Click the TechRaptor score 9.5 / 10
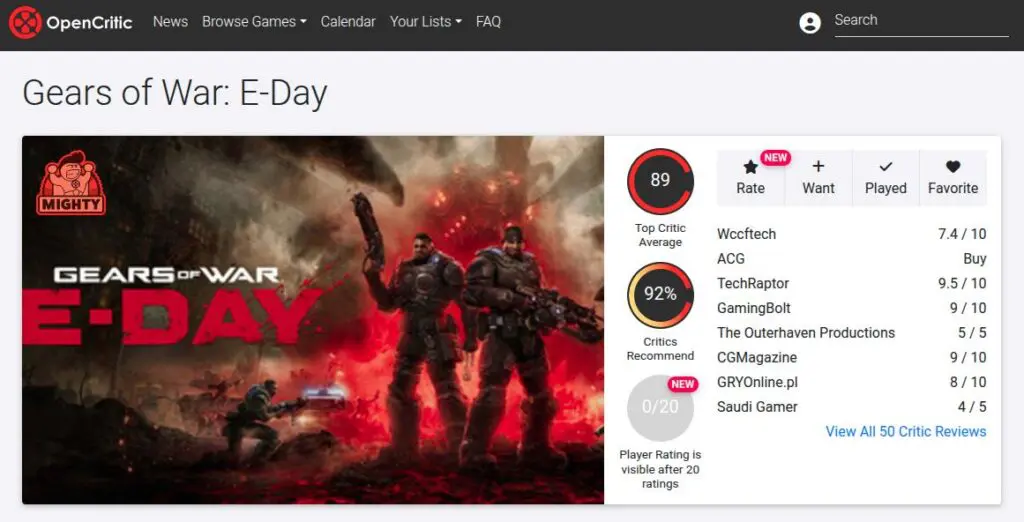This screenshot has height=522, width=1024. tap(962, 284)
